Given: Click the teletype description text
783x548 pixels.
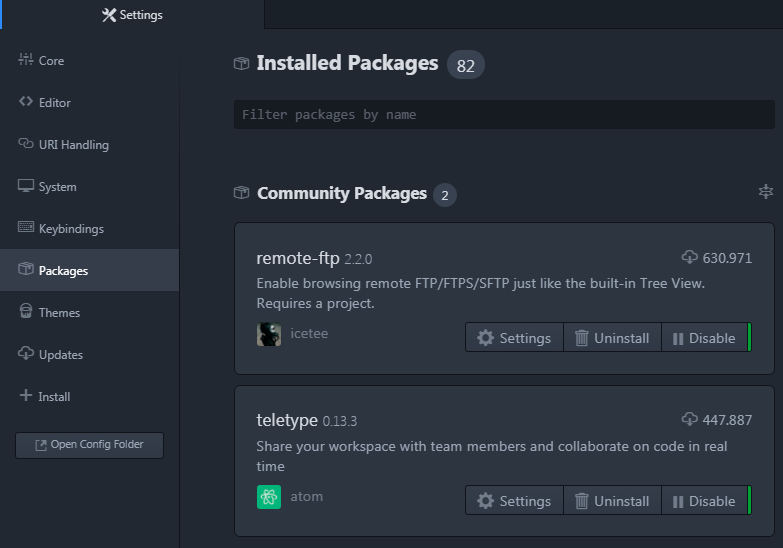Looking at the screenshot, I should click(x=492, y=456).
